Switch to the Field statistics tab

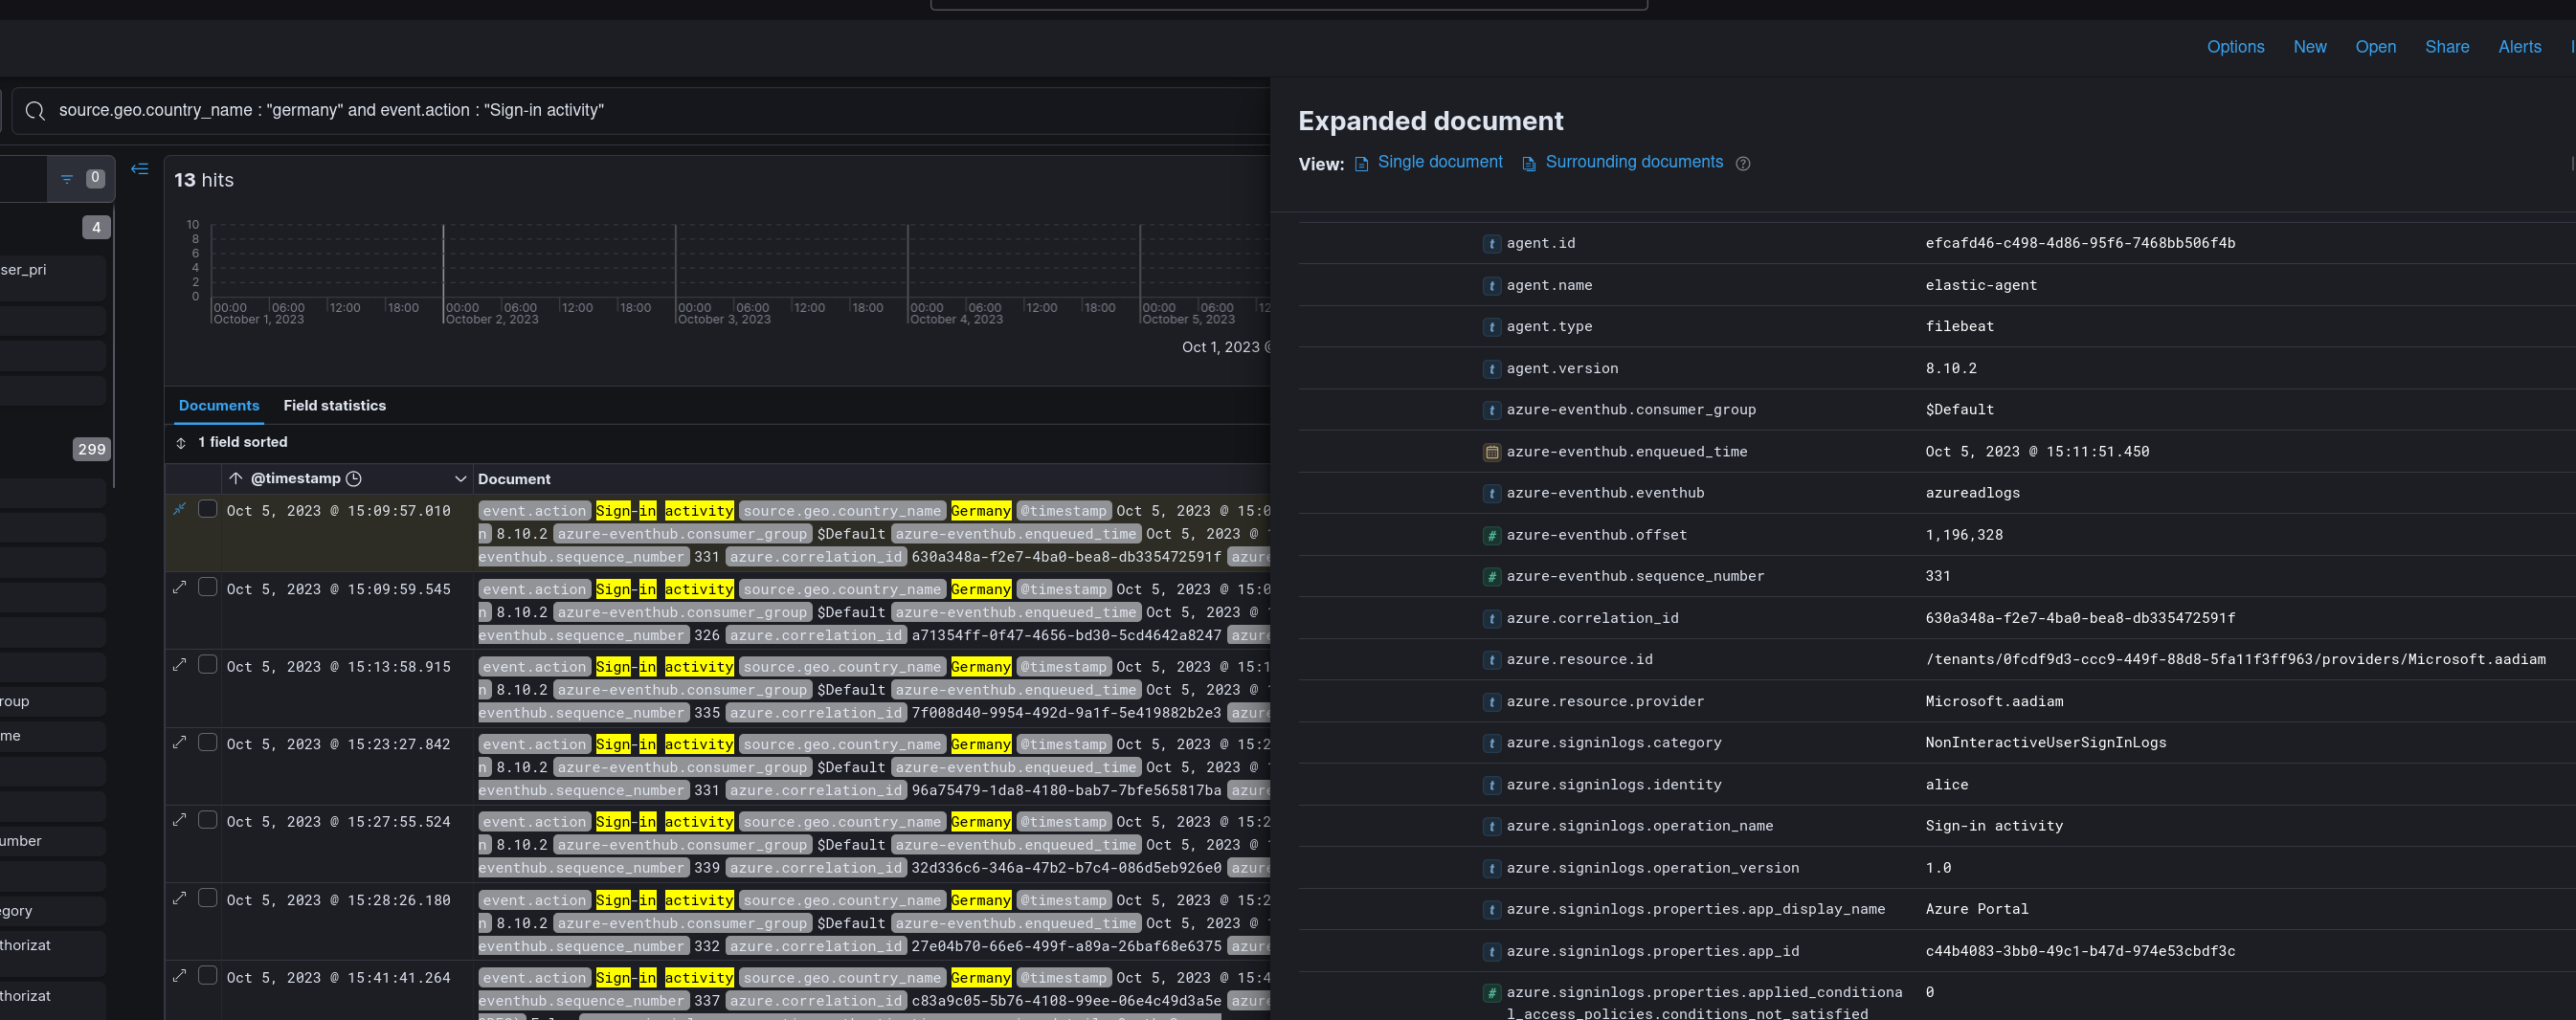(x=334, y=406)
